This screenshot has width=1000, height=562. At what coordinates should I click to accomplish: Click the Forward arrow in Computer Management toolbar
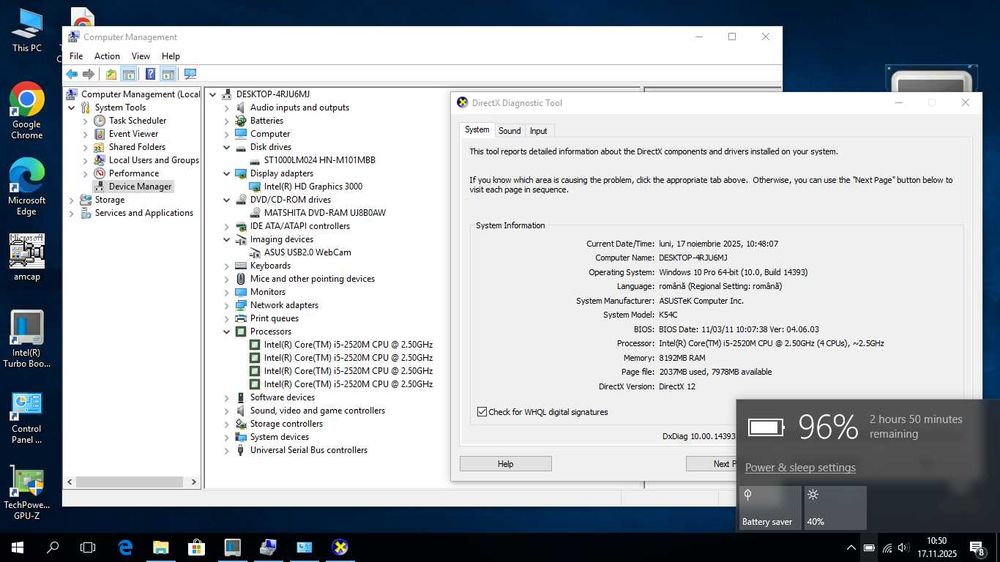pyautogui.click(x=89, y=74)
